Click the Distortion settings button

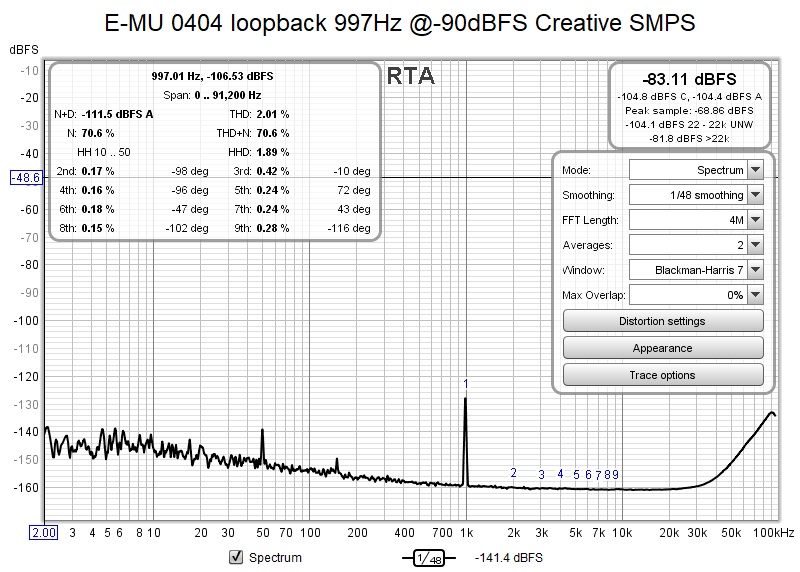click(663, 321)
